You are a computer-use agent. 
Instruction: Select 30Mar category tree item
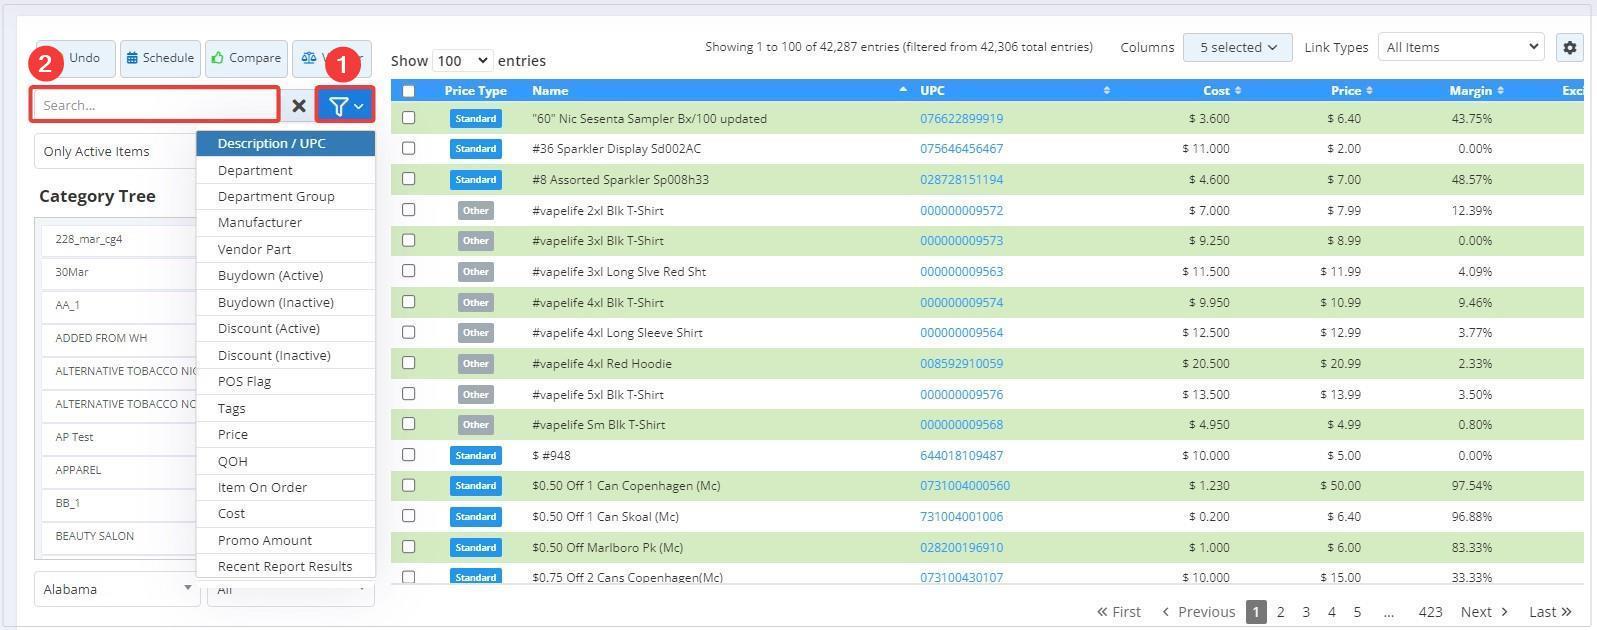118,272
